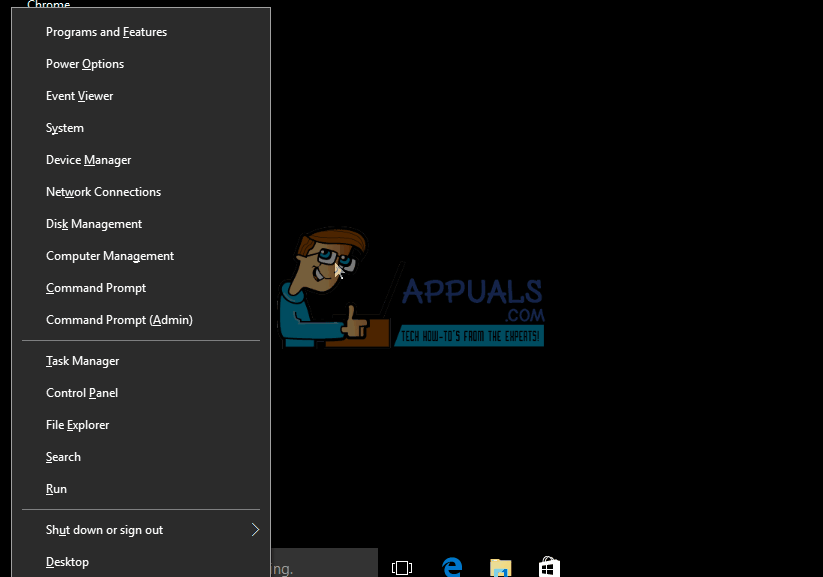
Task: Open Task View from the taskbar
Action: pos(402,566)
